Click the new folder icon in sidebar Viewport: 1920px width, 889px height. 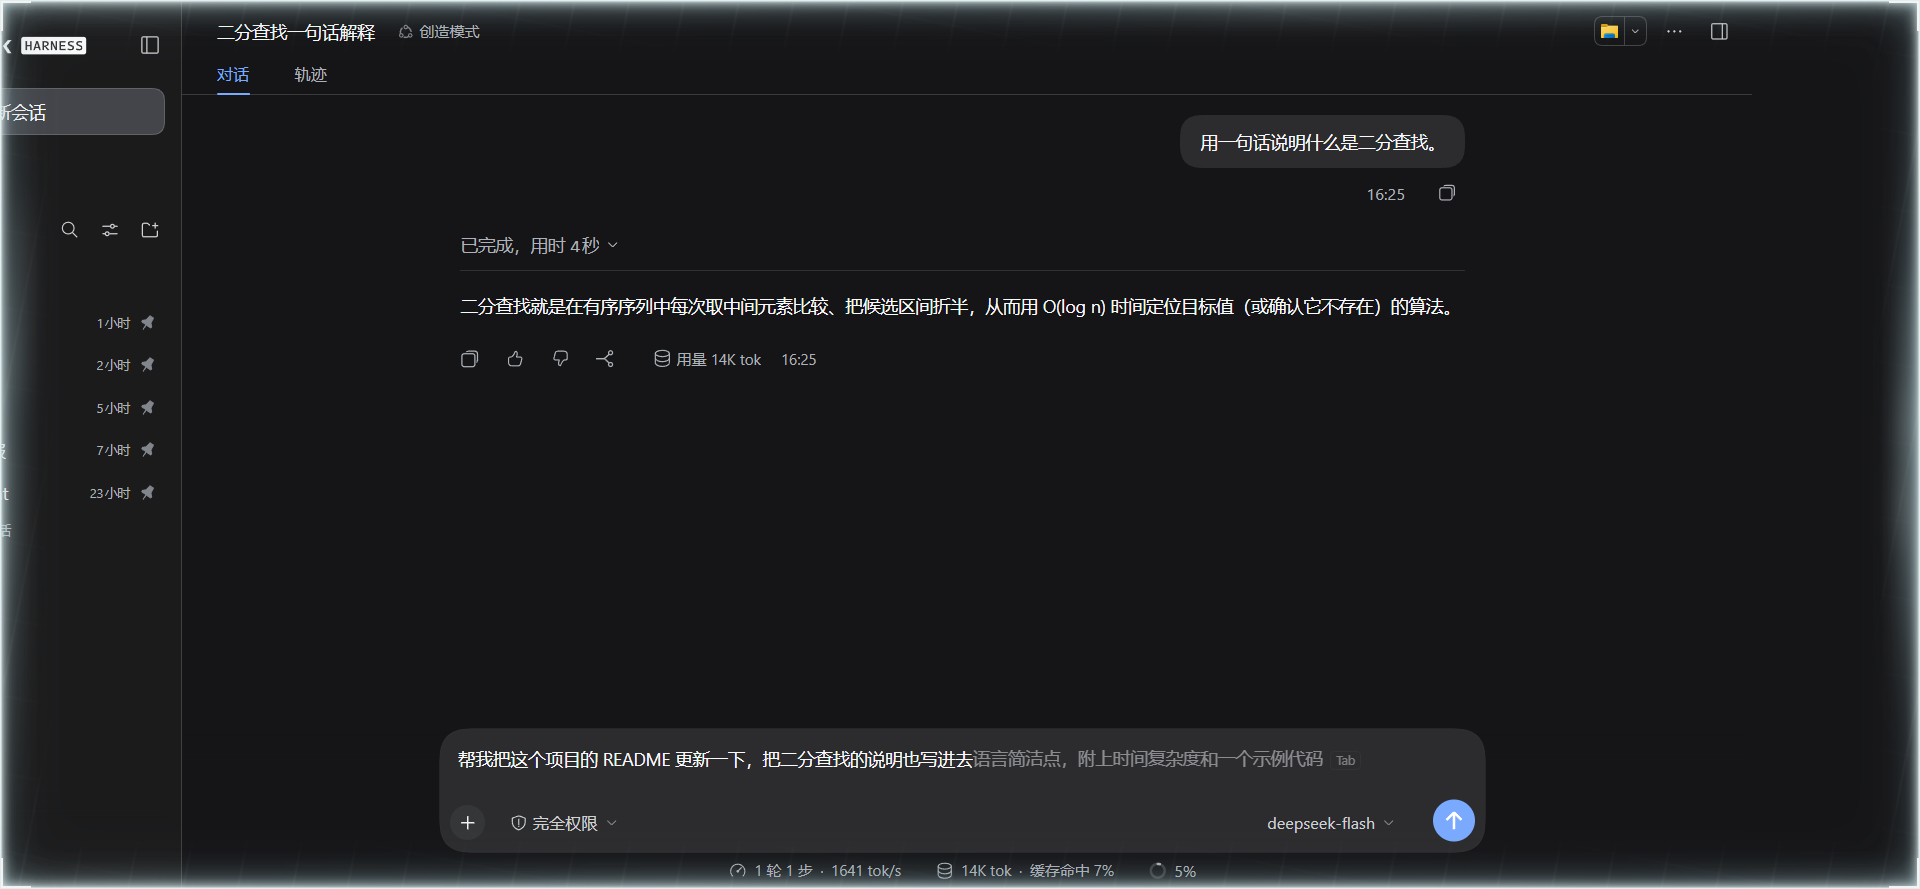(150, 230)
